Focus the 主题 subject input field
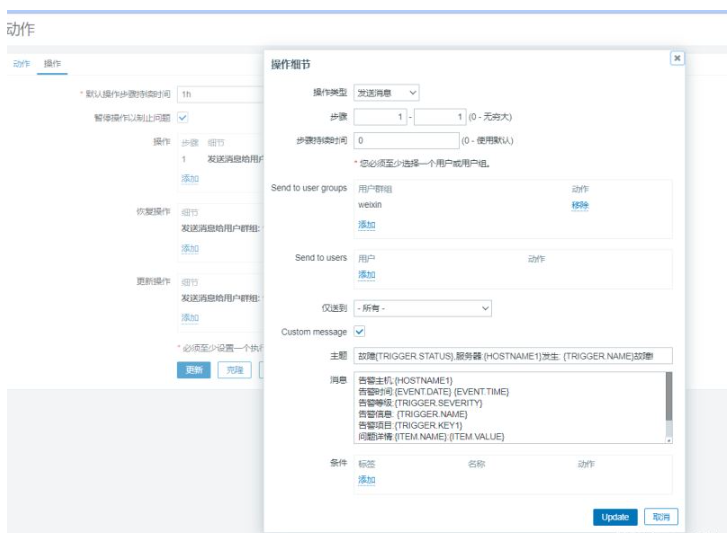This screenshot has width=728, height=533. pyautogui.click(x=513, y=356)
